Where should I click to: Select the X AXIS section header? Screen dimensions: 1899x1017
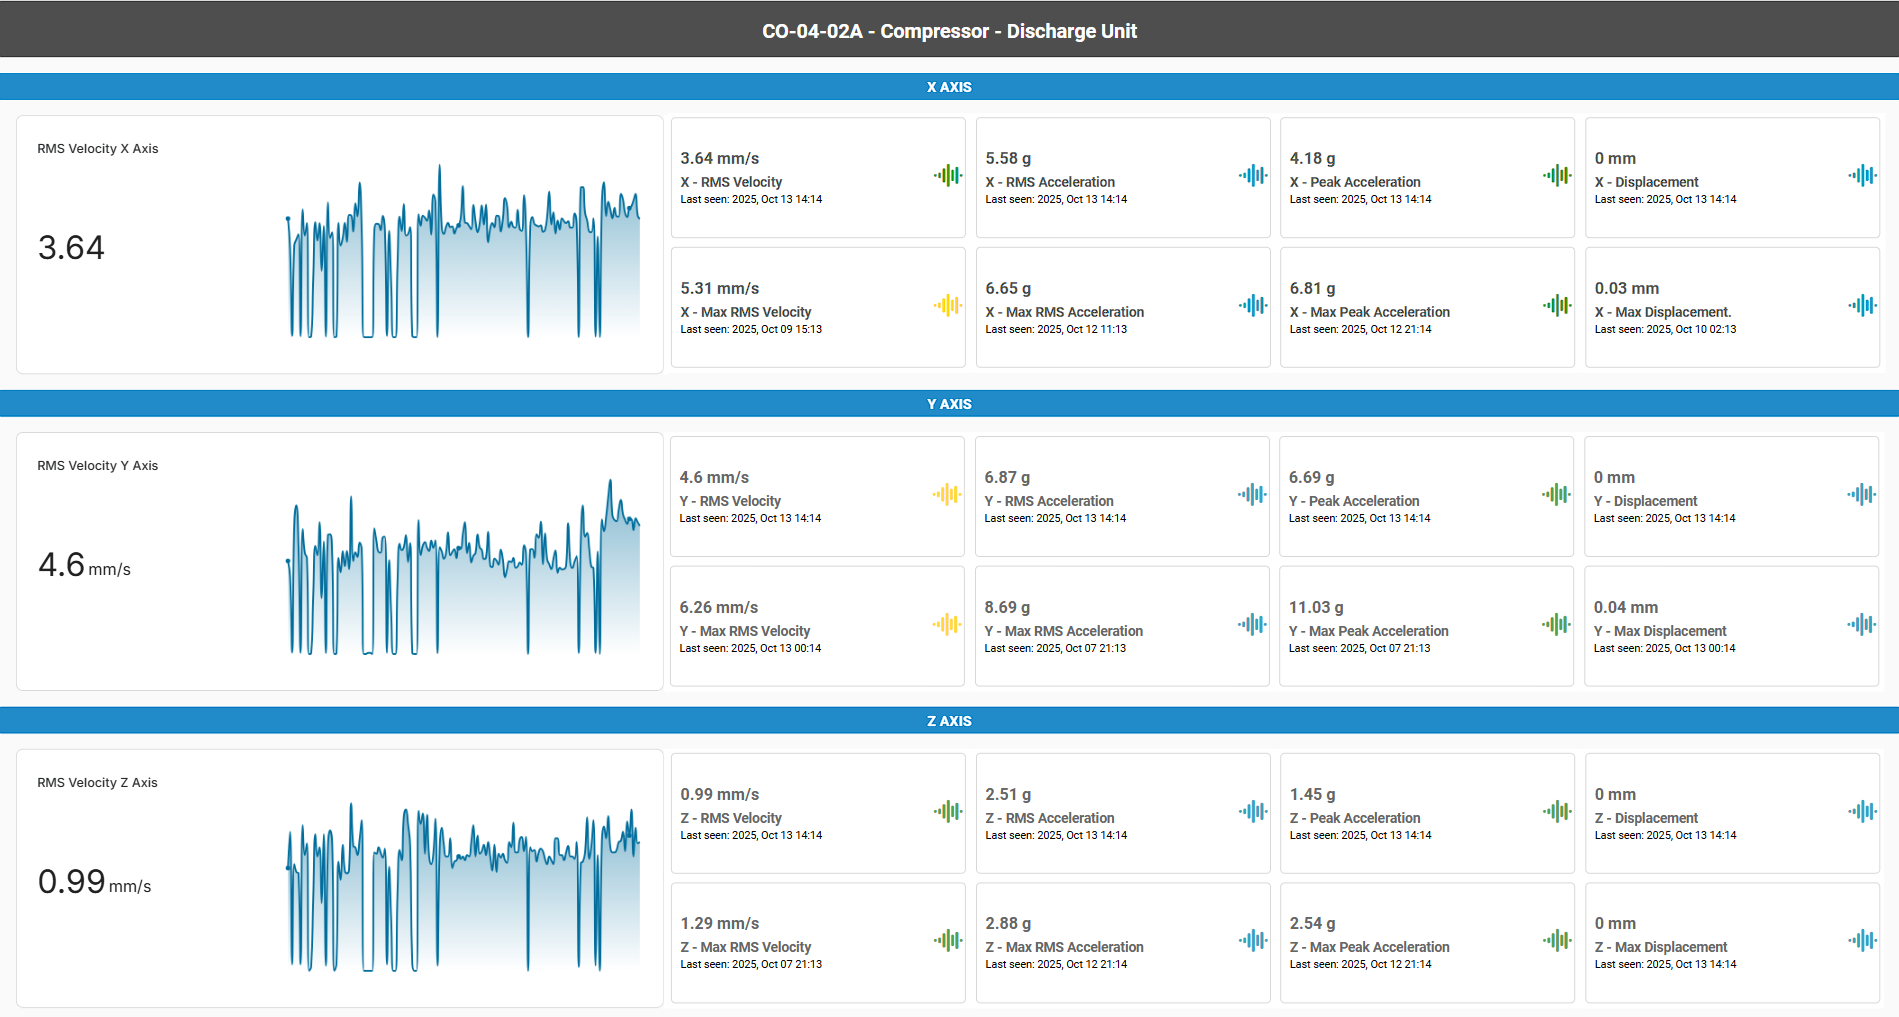click(949, 87)
